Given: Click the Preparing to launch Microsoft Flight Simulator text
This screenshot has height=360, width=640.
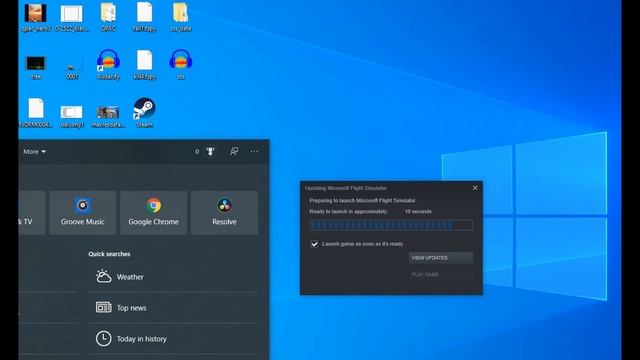Looking at the screenshot, I should click(x=362, y=200).
